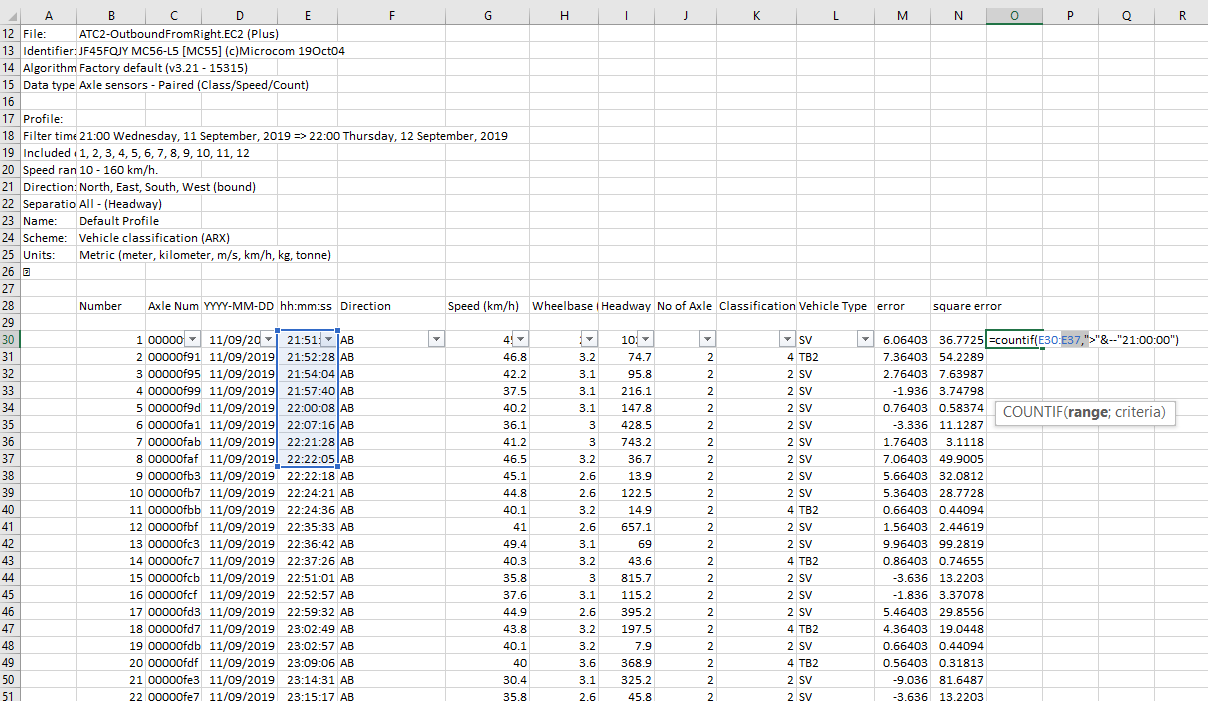Select column header L
The width and height of the screenshot is (1208, 701).
coord(835,14)
